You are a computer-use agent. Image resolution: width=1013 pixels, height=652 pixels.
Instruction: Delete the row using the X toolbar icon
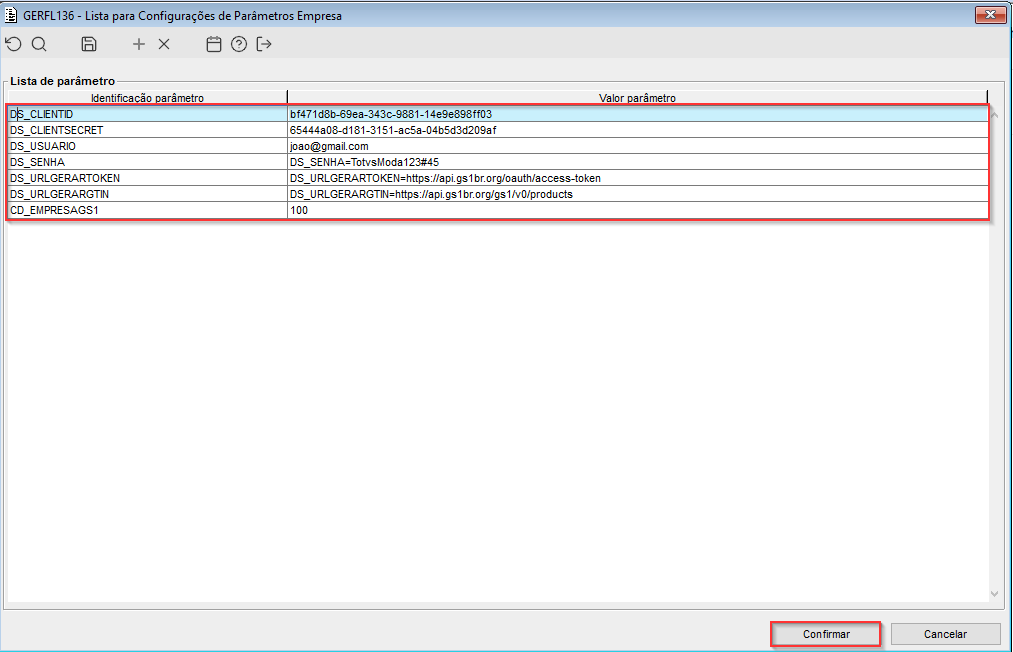[164, 44]
